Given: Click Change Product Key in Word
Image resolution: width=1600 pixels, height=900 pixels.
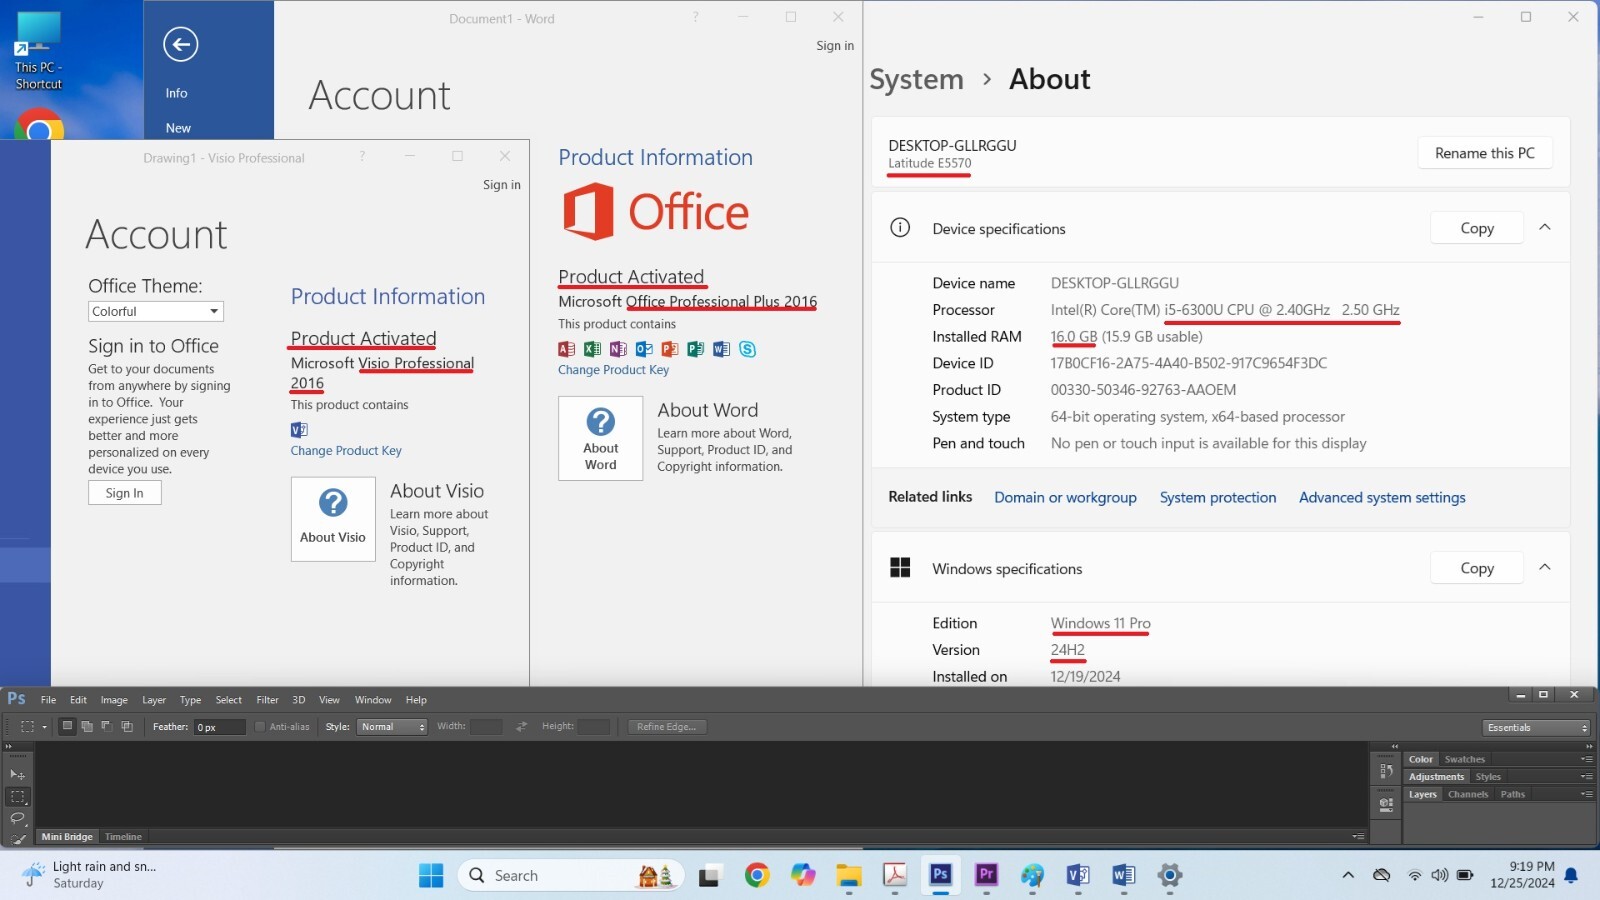Looking at the screenshot, I should [x=613, y=370].
